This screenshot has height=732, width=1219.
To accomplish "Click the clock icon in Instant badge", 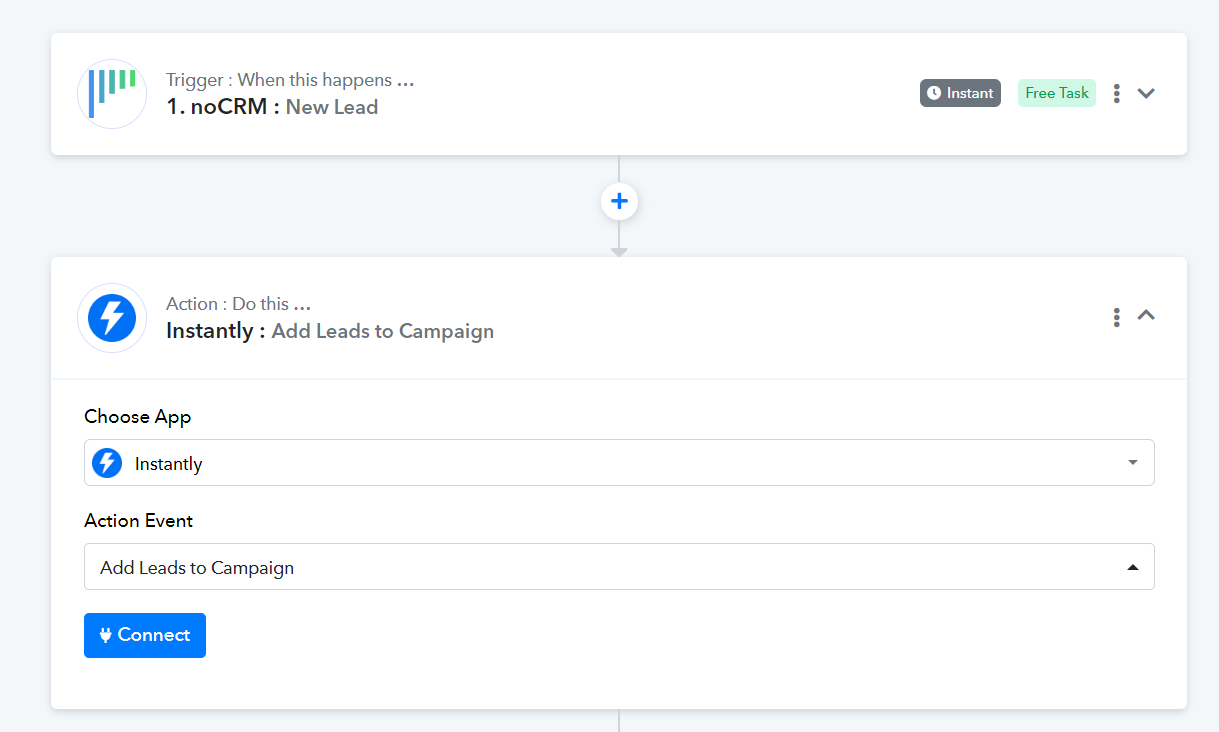I will [x=934, y=93].
